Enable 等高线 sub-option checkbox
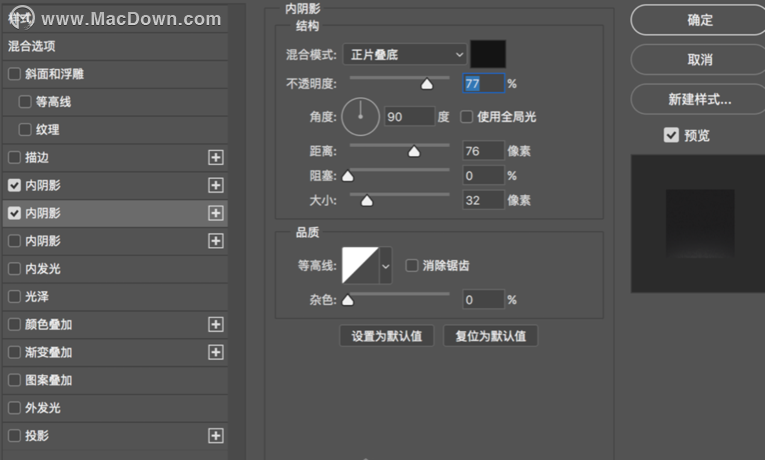 coord(24,102)
